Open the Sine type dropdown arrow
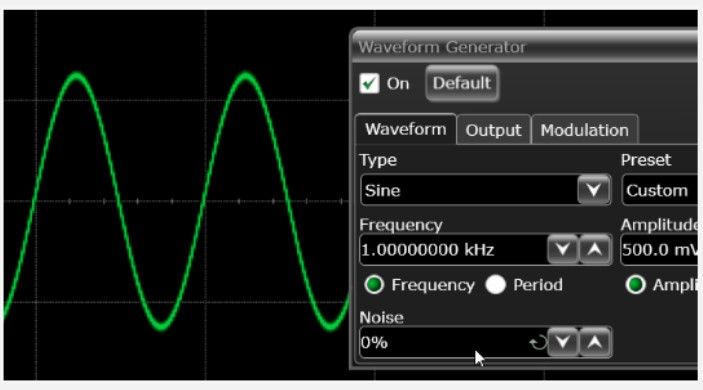Viewport: 703px width, 390px height. 594,190
